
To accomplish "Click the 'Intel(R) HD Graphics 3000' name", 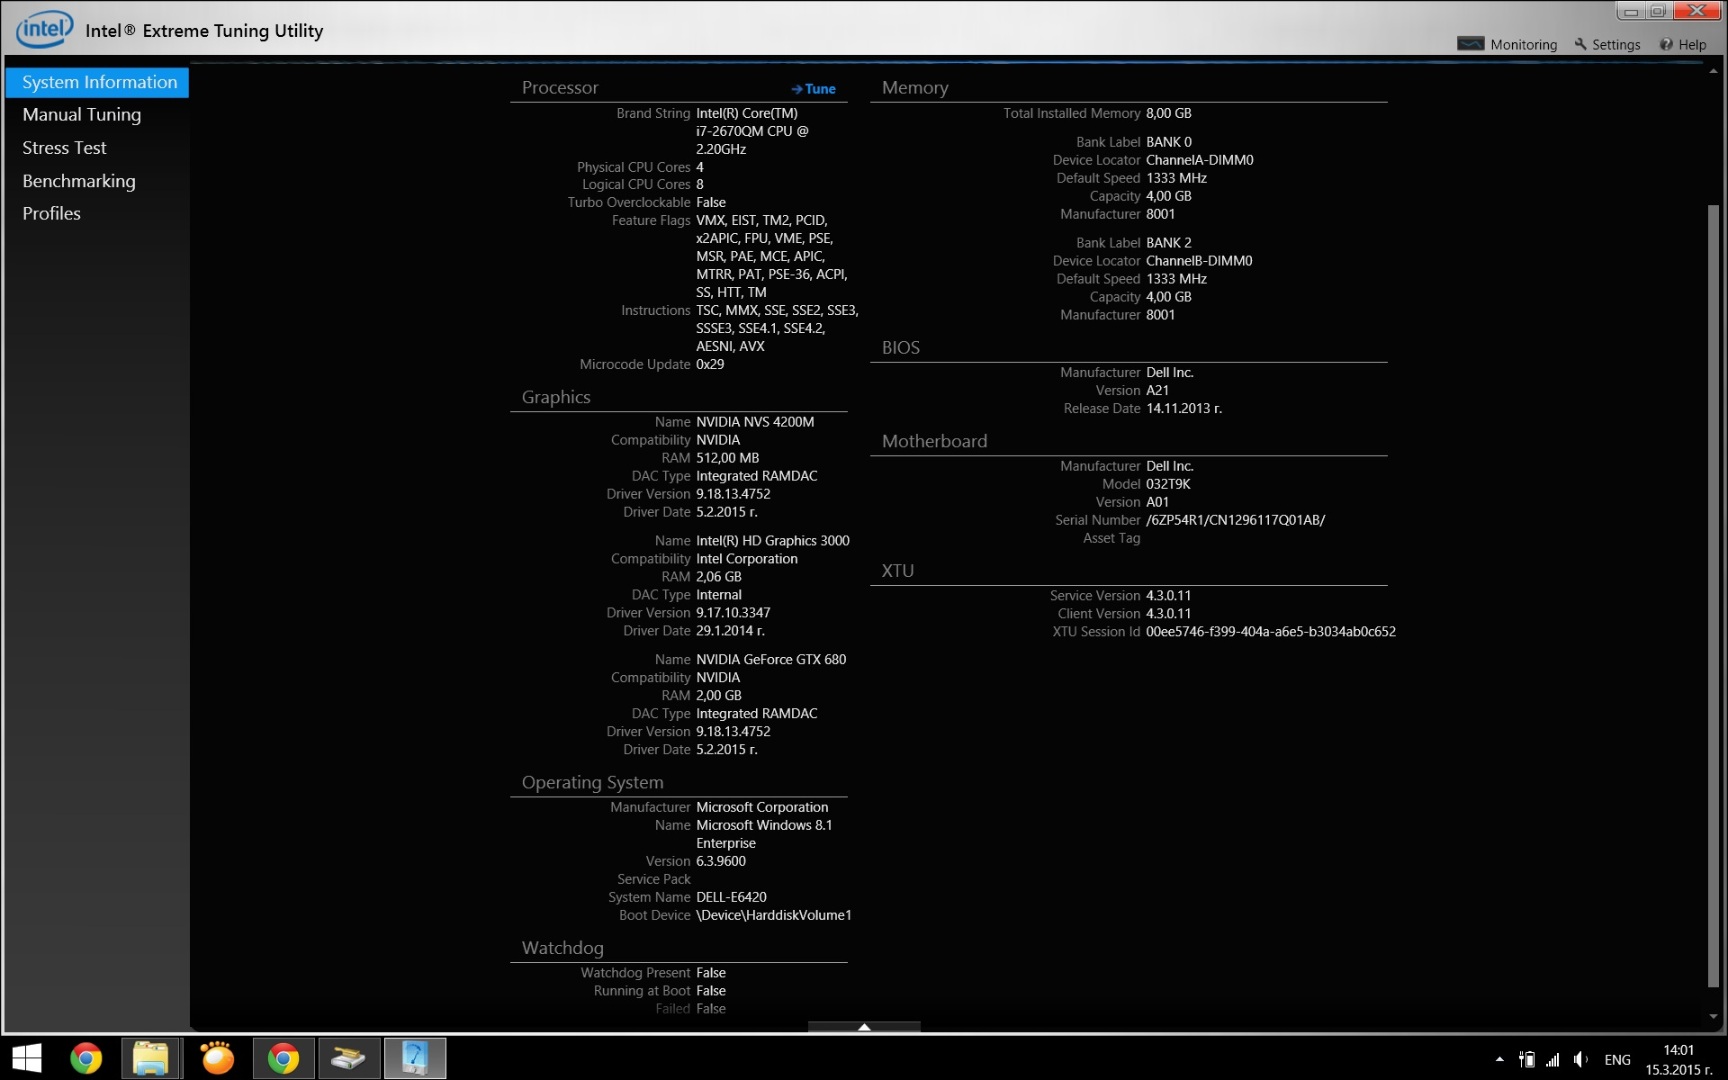I will tap(773, 541).
